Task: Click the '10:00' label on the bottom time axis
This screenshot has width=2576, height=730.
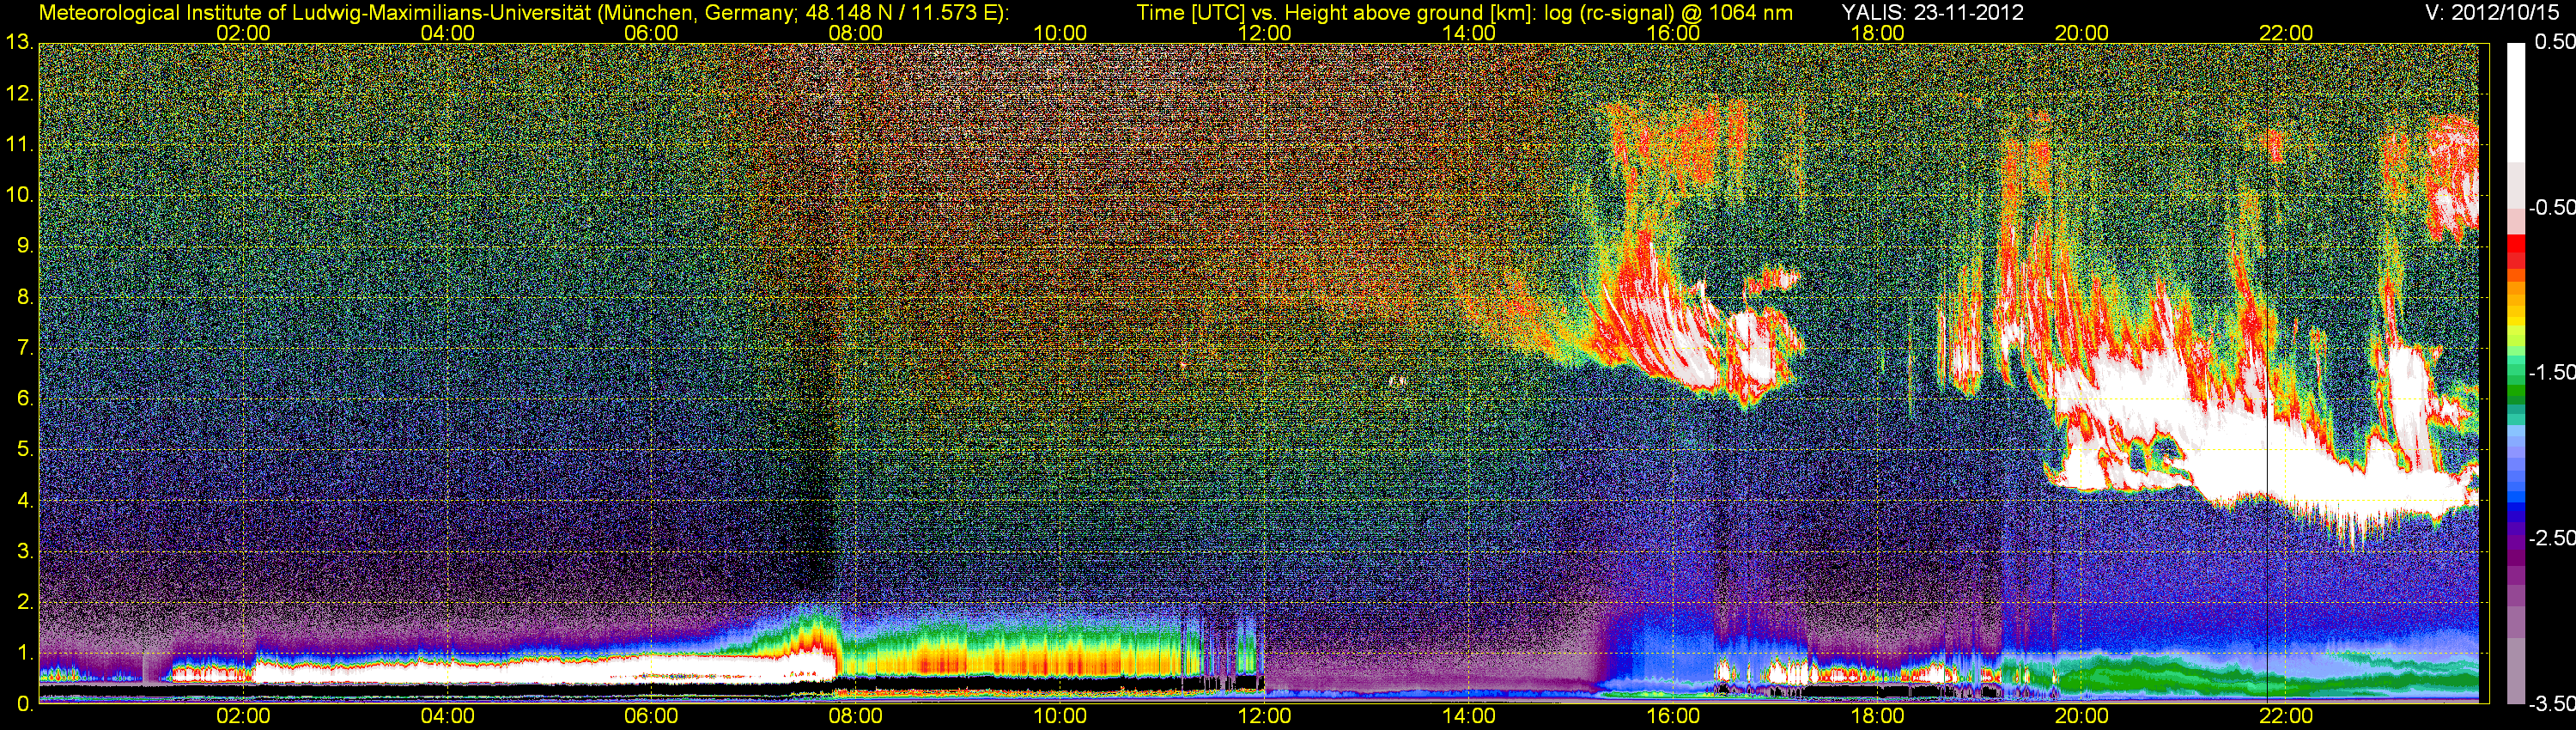Action: [1060, 717]
